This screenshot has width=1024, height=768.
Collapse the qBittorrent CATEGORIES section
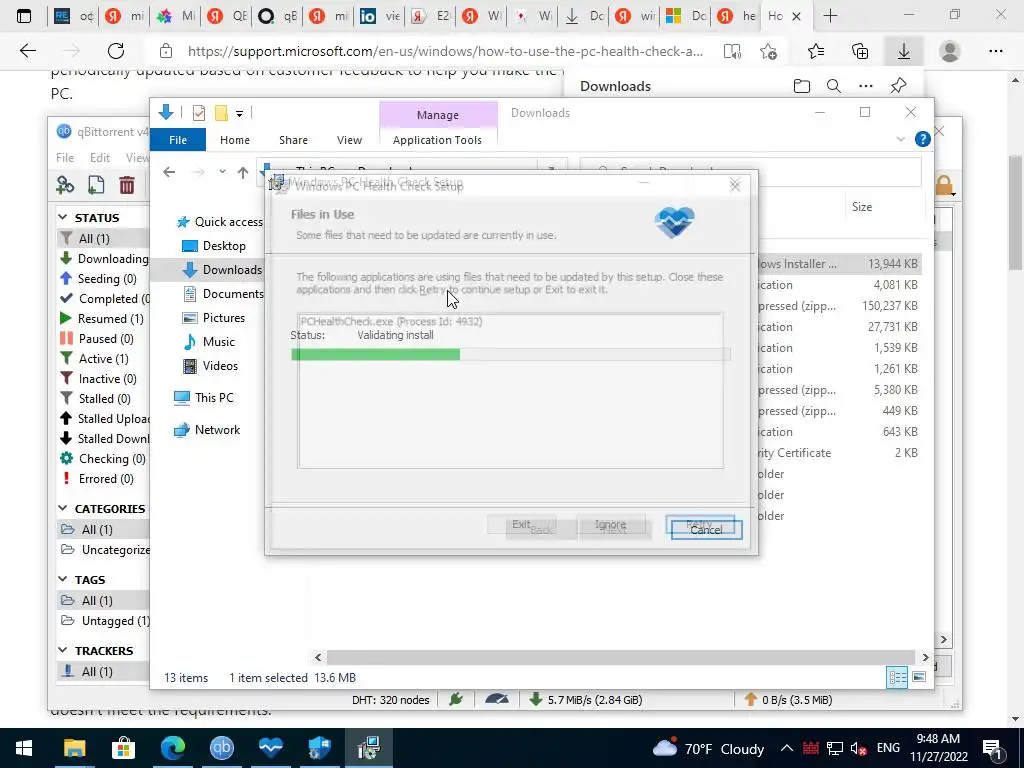(63, 508)
